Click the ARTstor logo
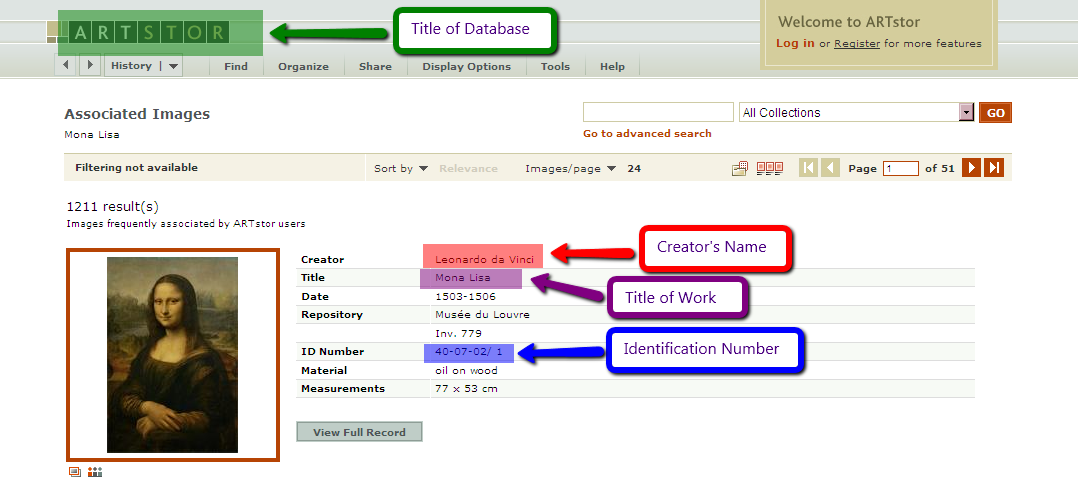The image size is (1078, 501). coord(150,32)
